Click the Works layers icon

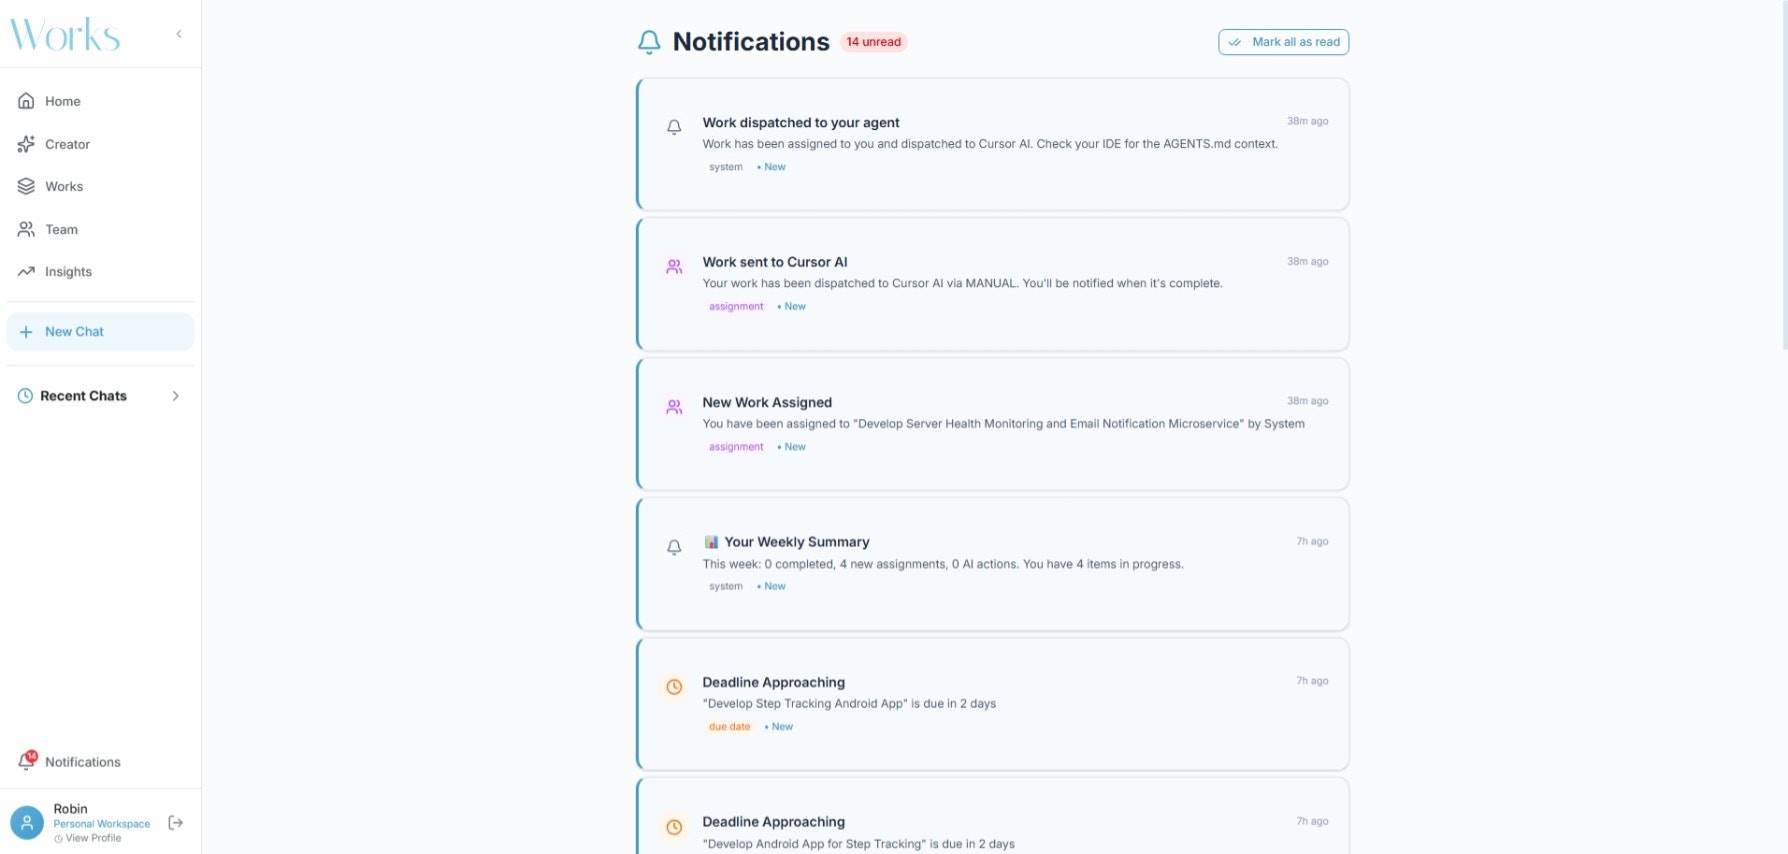[26, 186]
